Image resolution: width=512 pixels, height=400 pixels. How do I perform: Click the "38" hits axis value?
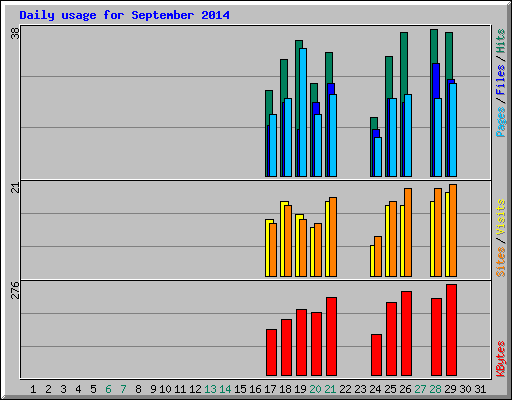pos(15,33)
